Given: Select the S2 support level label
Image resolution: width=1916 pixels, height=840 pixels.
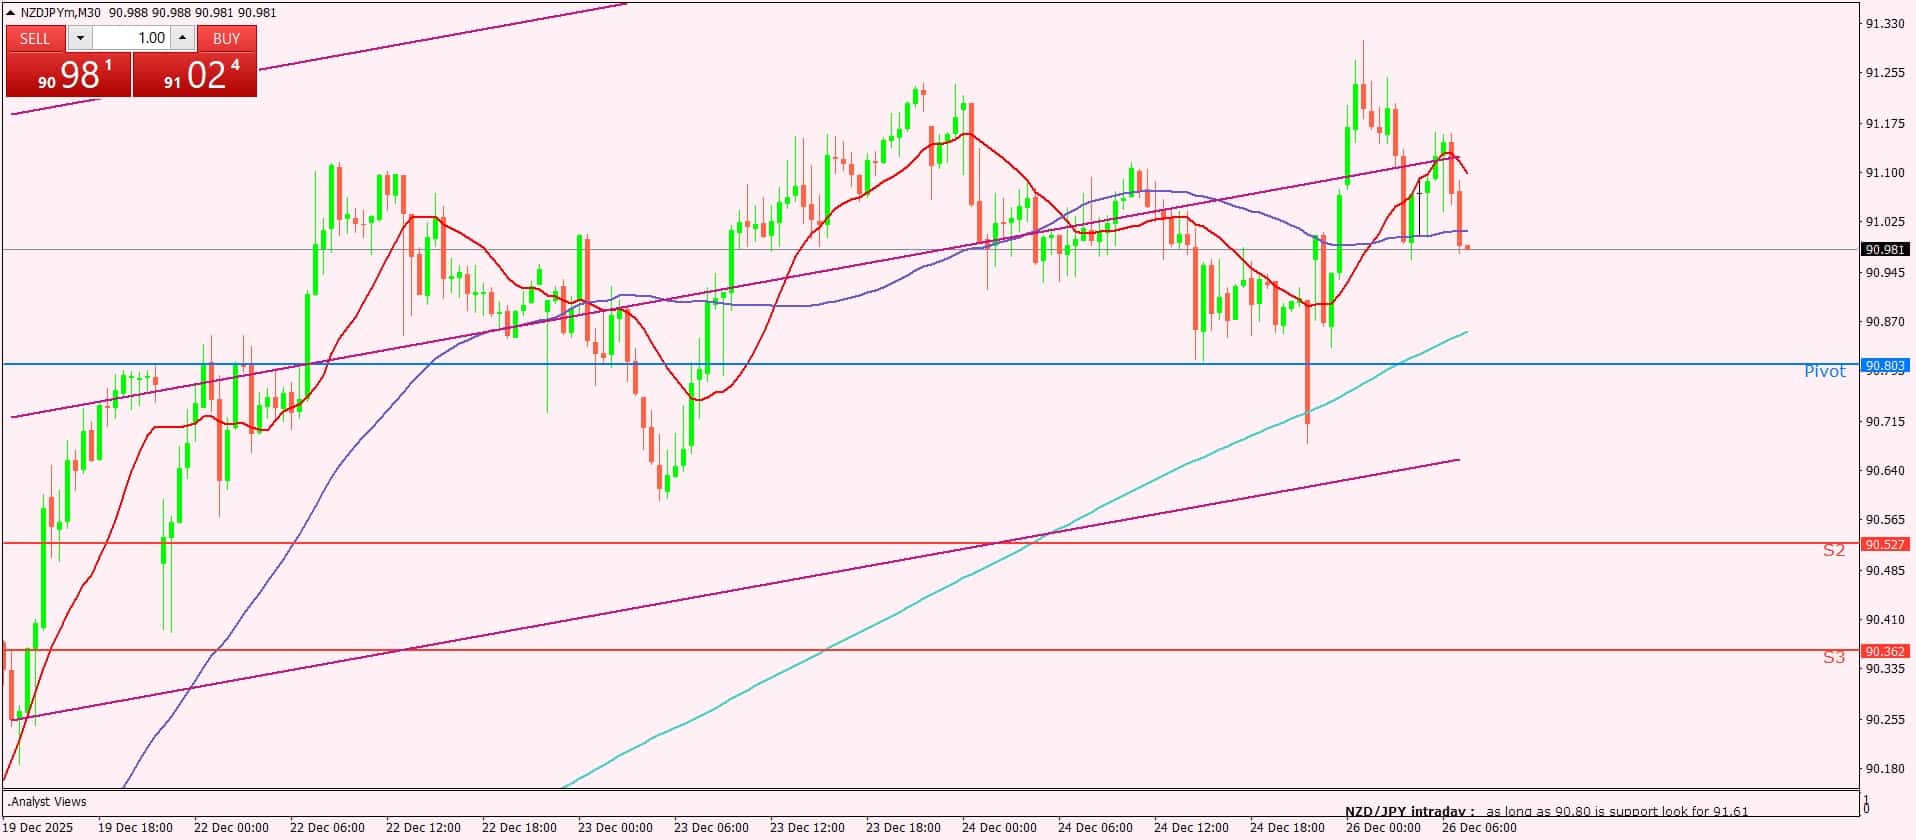Looking at the screenshot, I should click(x=1833, y=550).
